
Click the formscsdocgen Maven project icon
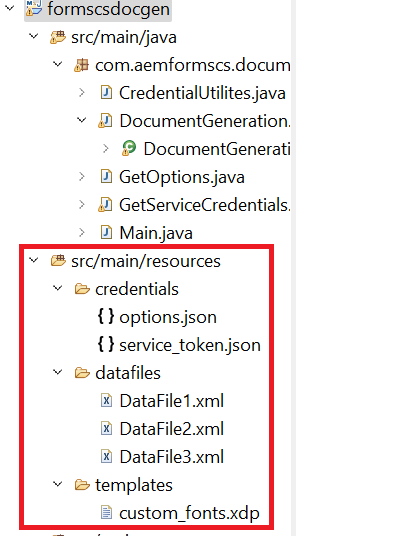click(x=34, y=8)
